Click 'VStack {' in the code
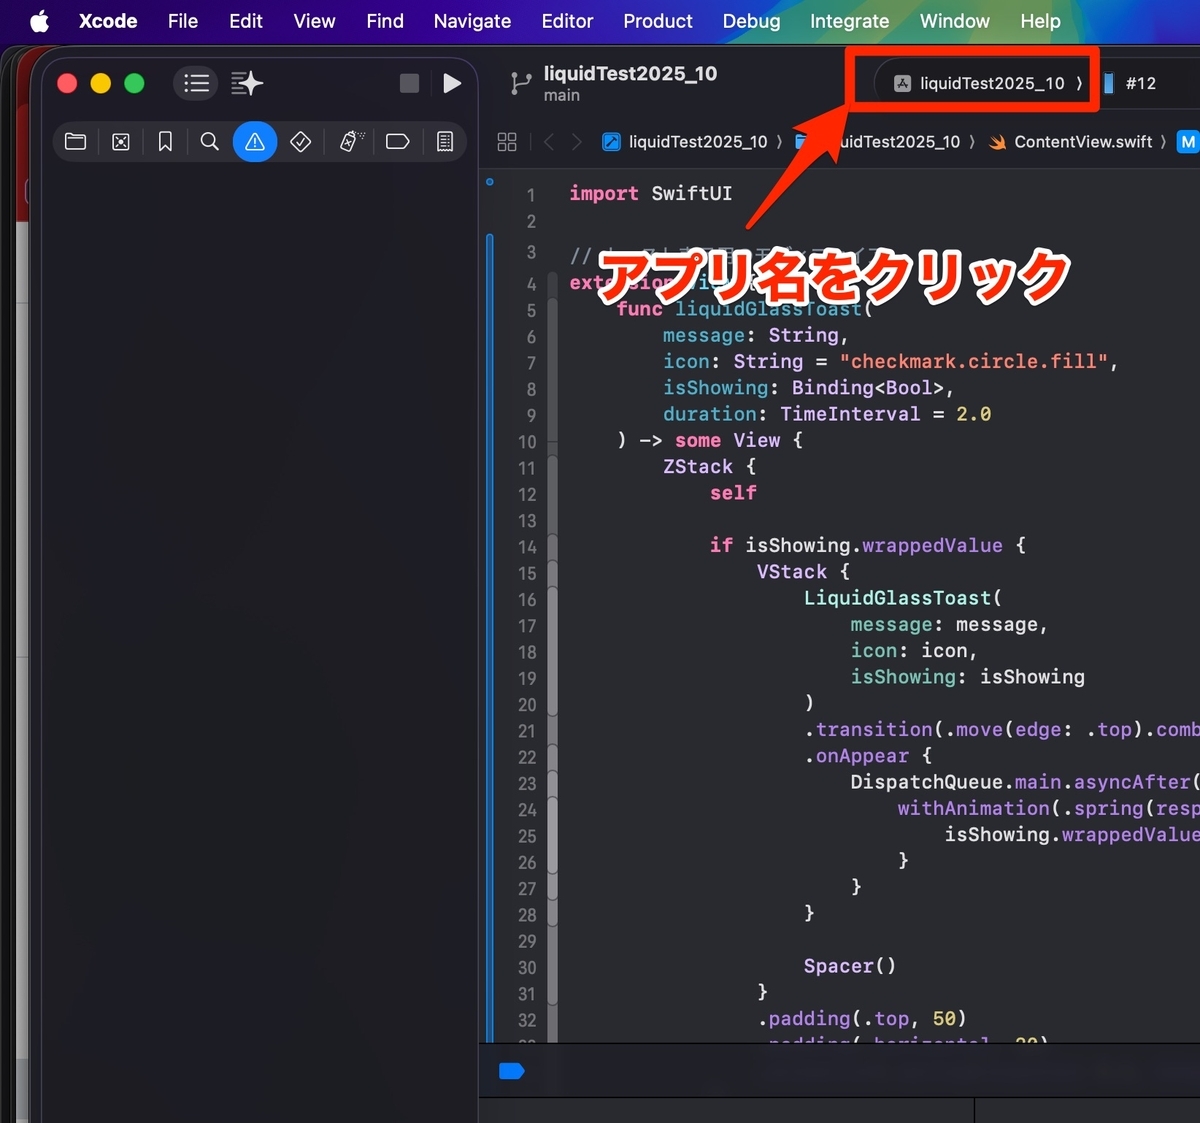Viewport: 1200px width, 1123px height. (803, 572)
